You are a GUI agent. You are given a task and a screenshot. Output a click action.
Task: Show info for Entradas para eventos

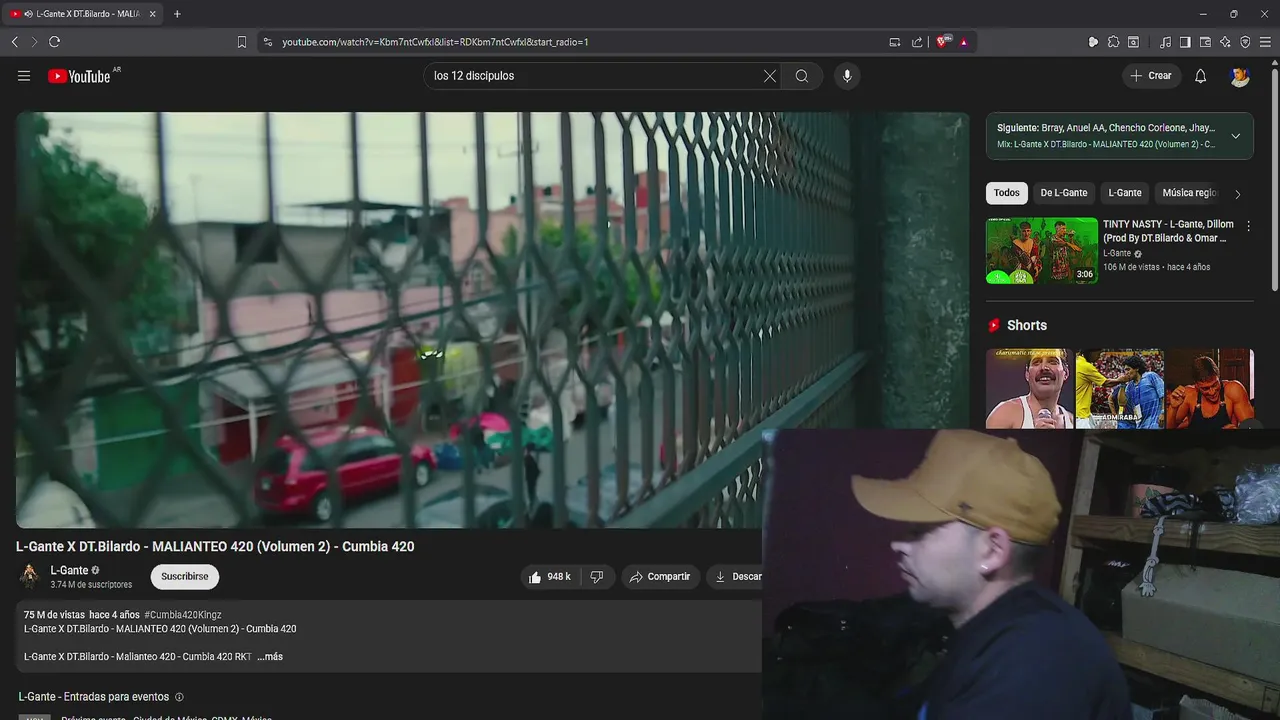(x=180, y=697)
